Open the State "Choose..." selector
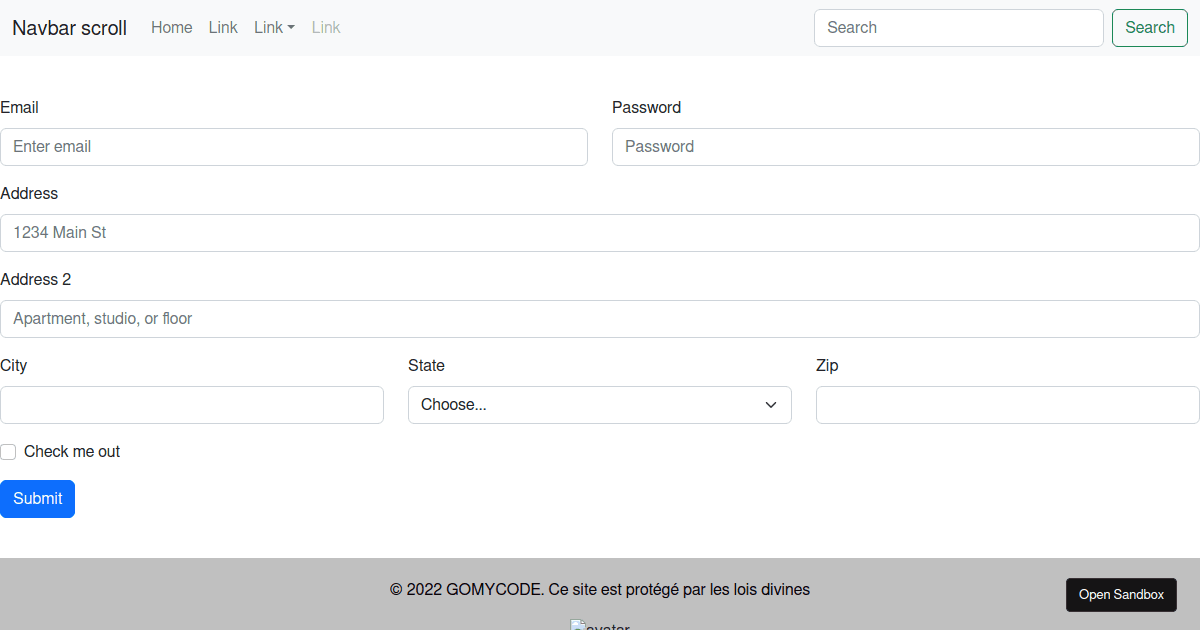 coord(600,404)
